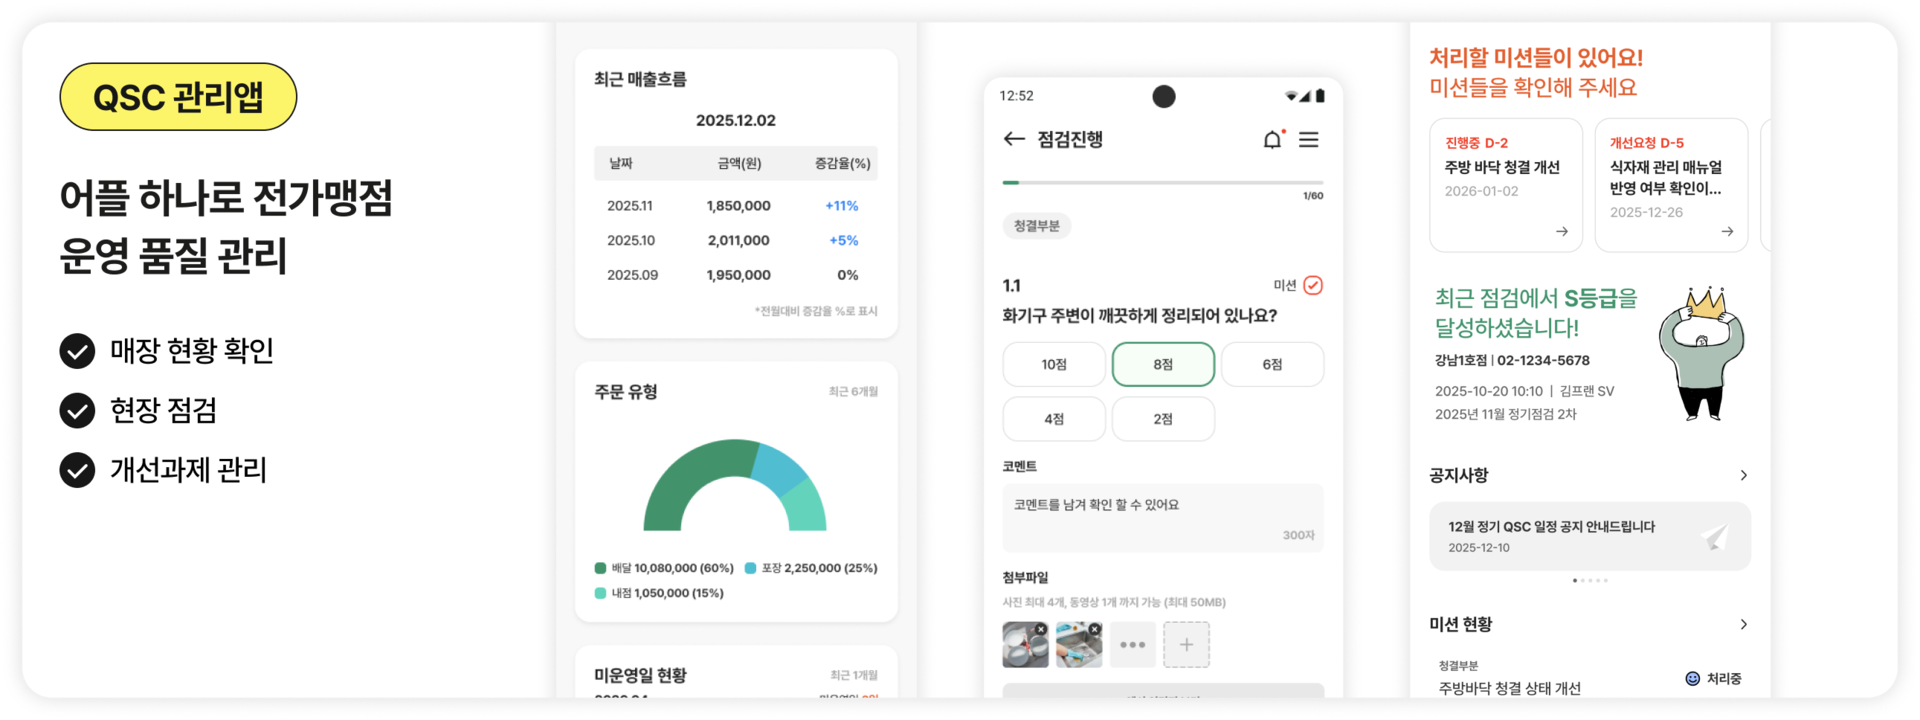Image resolution: width=1920 pixels, height=720 pixels.
Task: Click the notice carousel pagination dots
Action: 1590,581
